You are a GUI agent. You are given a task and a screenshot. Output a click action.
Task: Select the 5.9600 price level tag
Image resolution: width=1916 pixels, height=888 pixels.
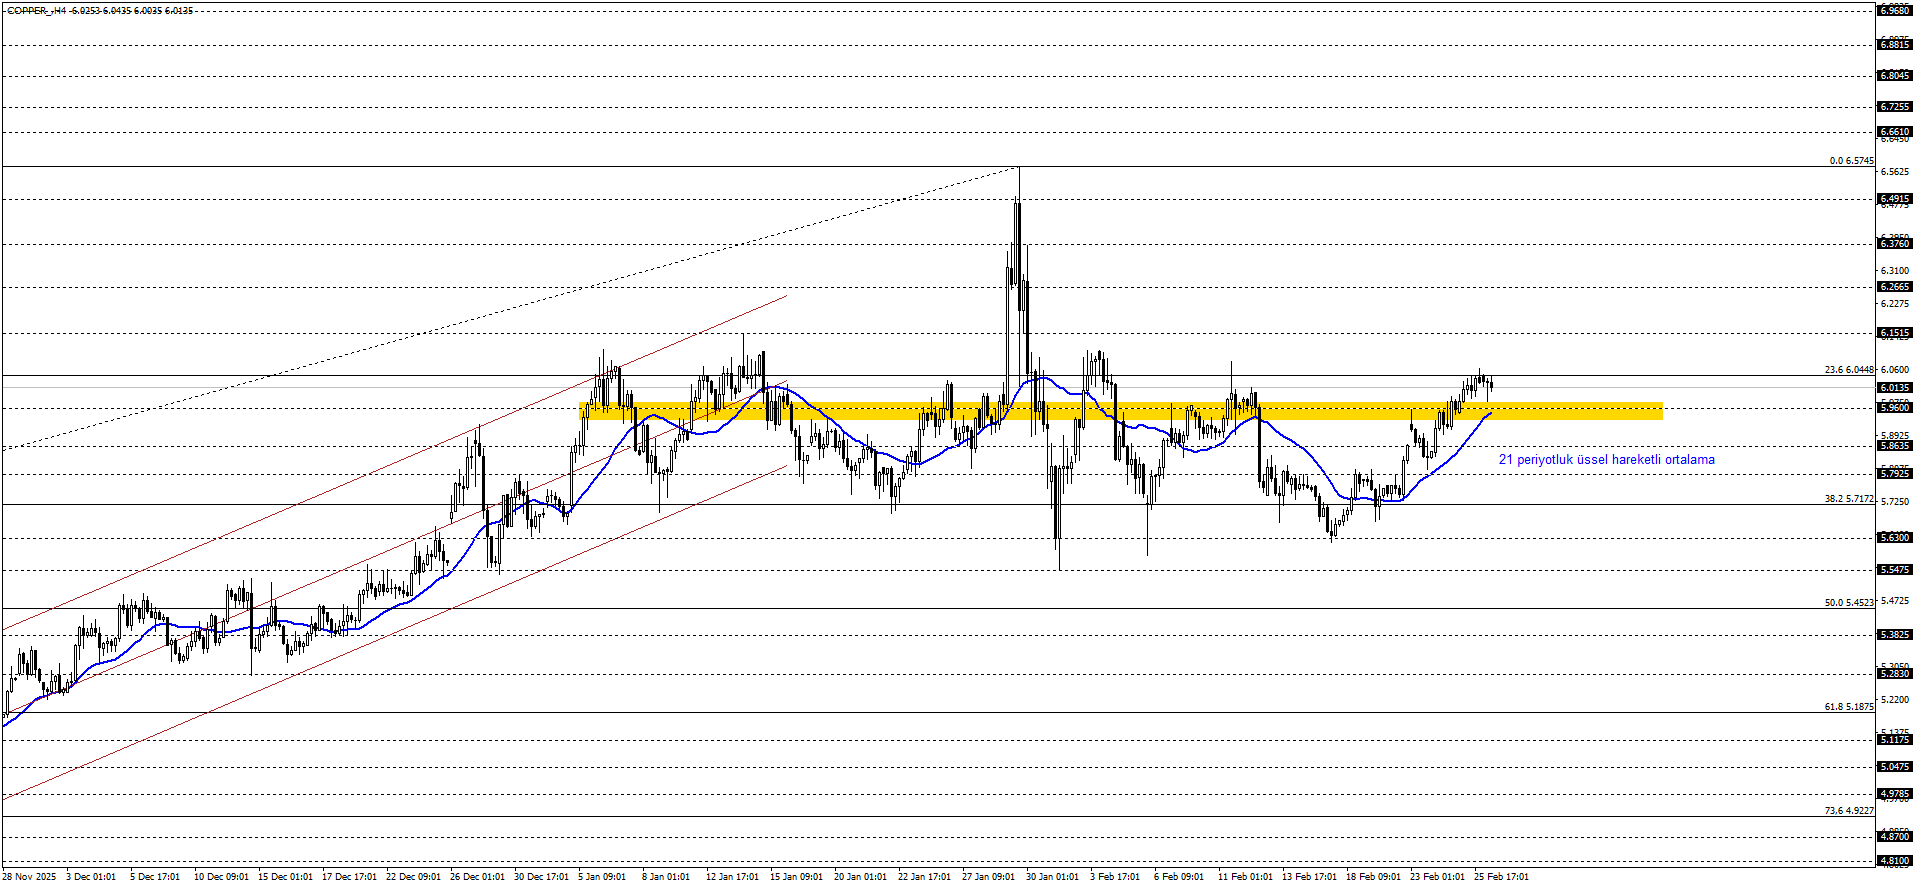tap(1894, 408)
